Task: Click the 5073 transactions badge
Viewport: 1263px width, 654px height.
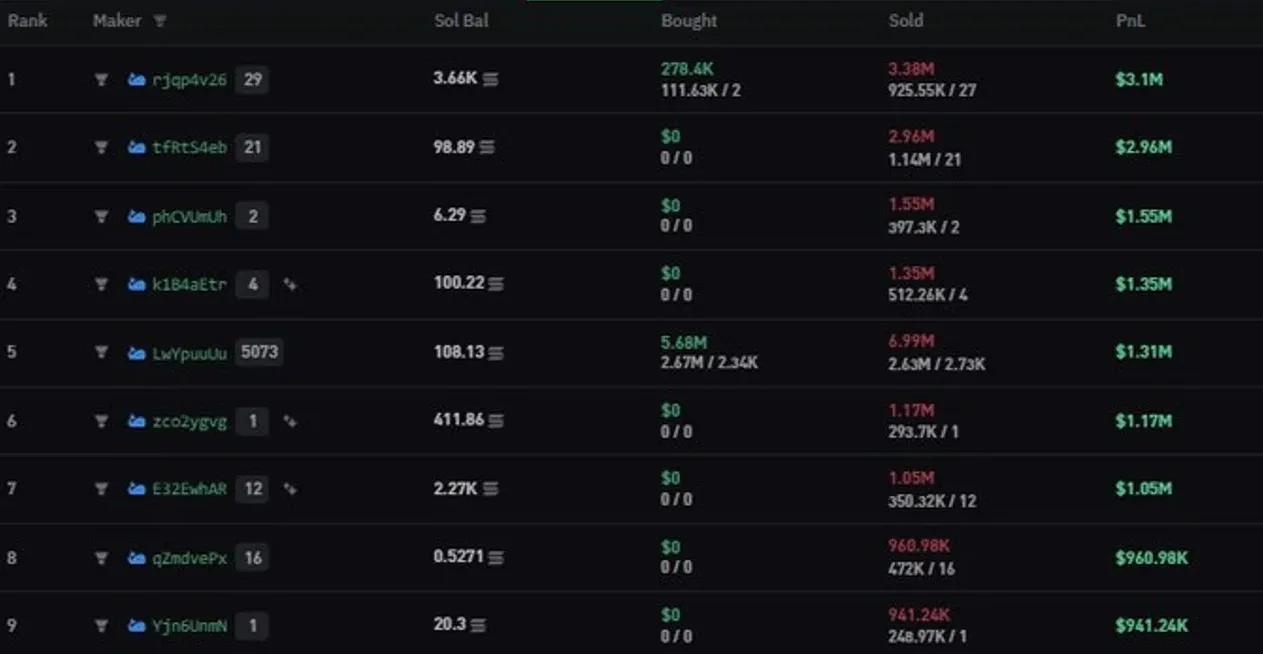Action: (259, 352)
